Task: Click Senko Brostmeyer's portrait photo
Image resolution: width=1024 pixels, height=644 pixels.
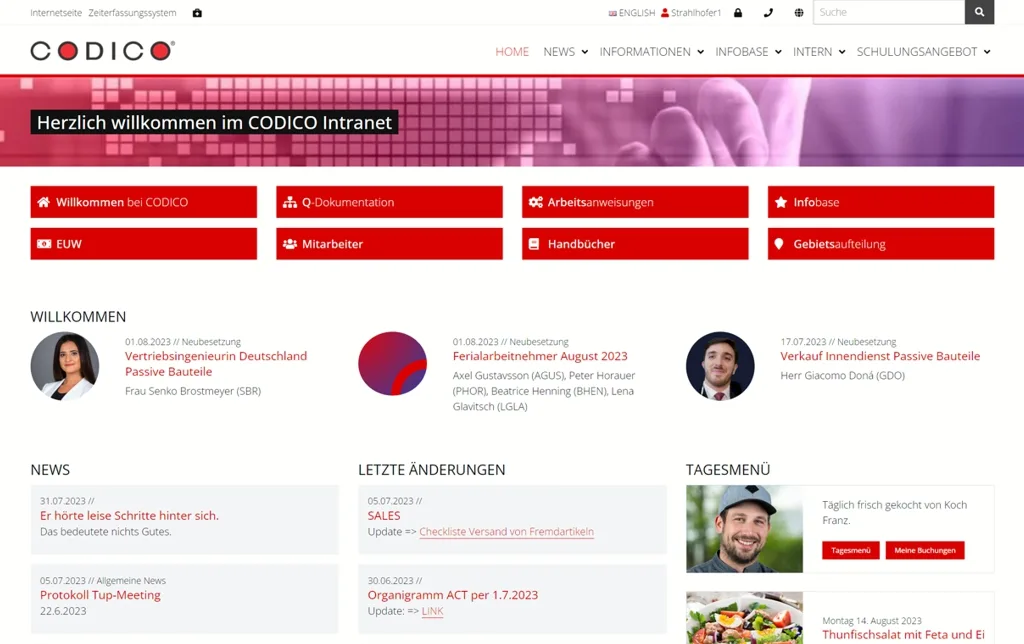Action: (x=65, y=366)
